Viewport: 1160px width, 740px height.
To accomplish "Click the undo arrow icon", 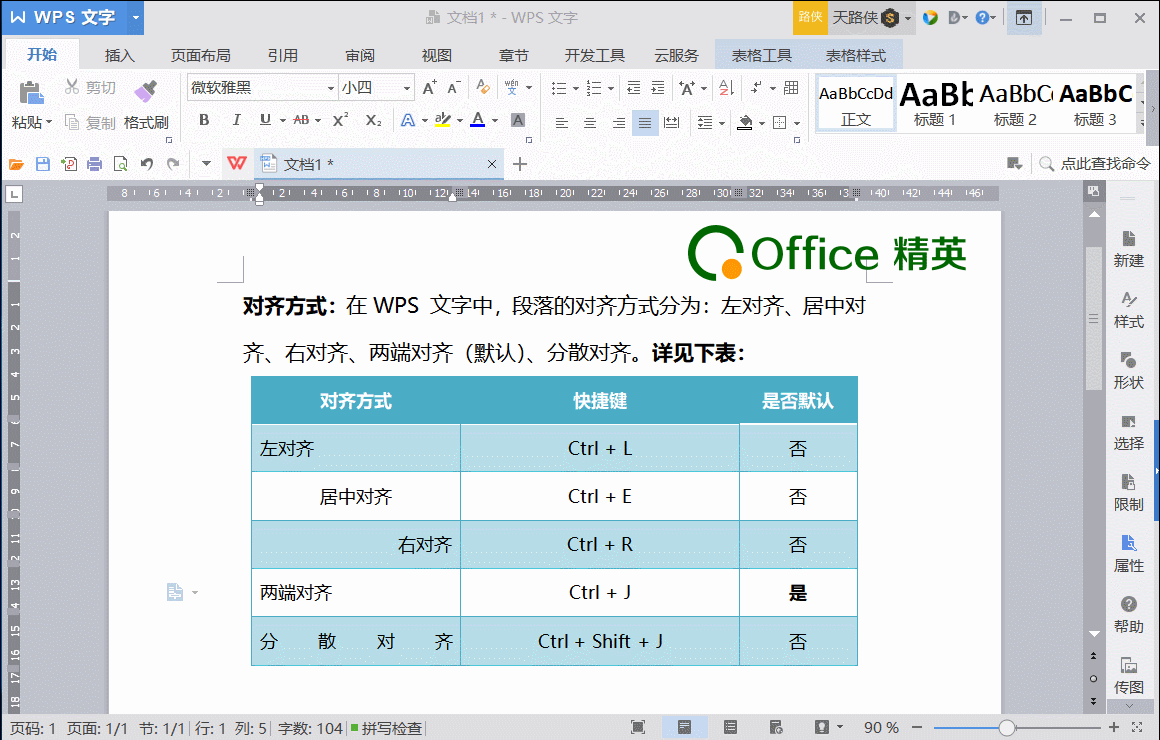I will tap(146, 164).
